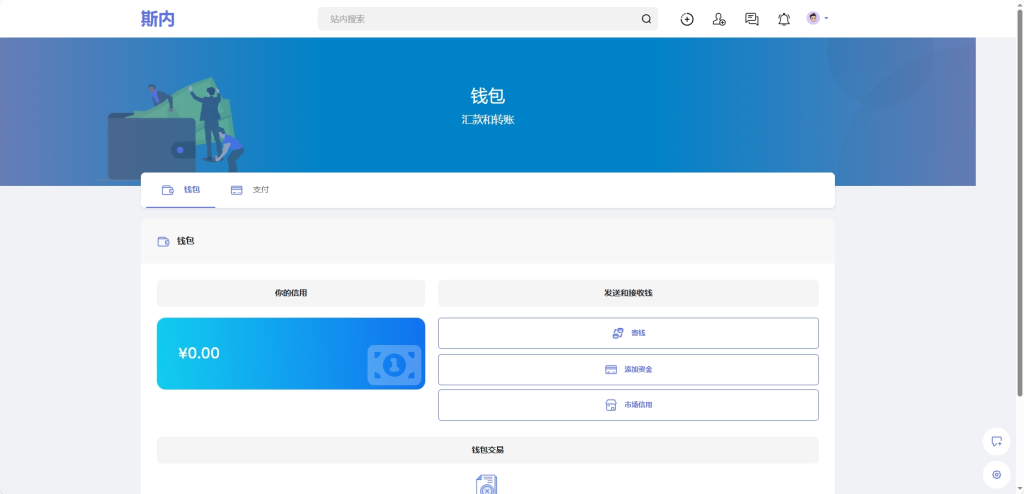1024x494 pixels.
Task: Open the floating new chat icon
Action: pos(997,441)
